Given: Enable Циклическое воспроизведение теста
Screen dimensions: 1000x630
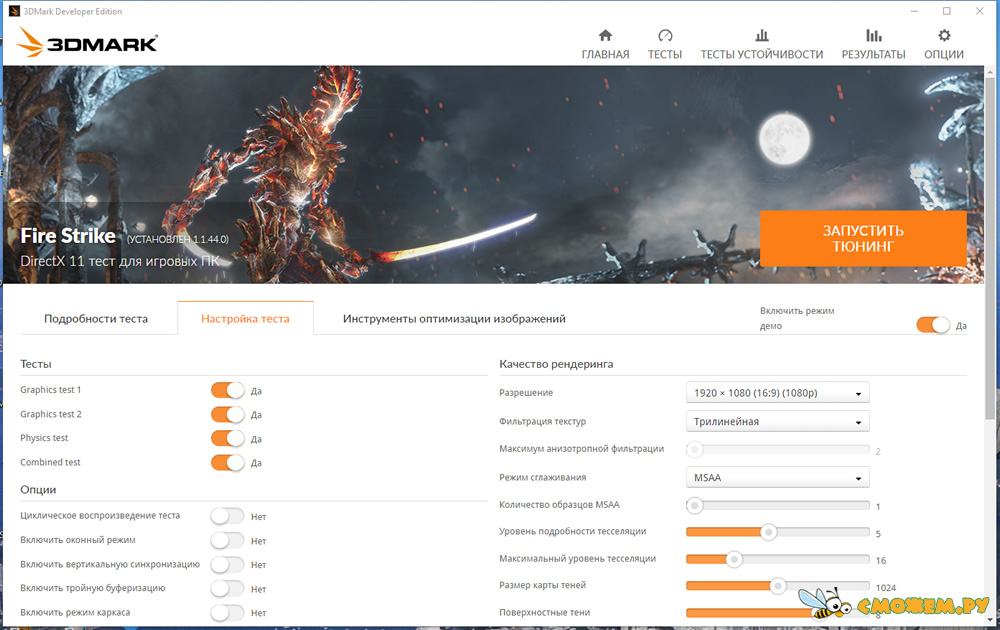Looking at the screenshot, I should click(x=228, y=516).
